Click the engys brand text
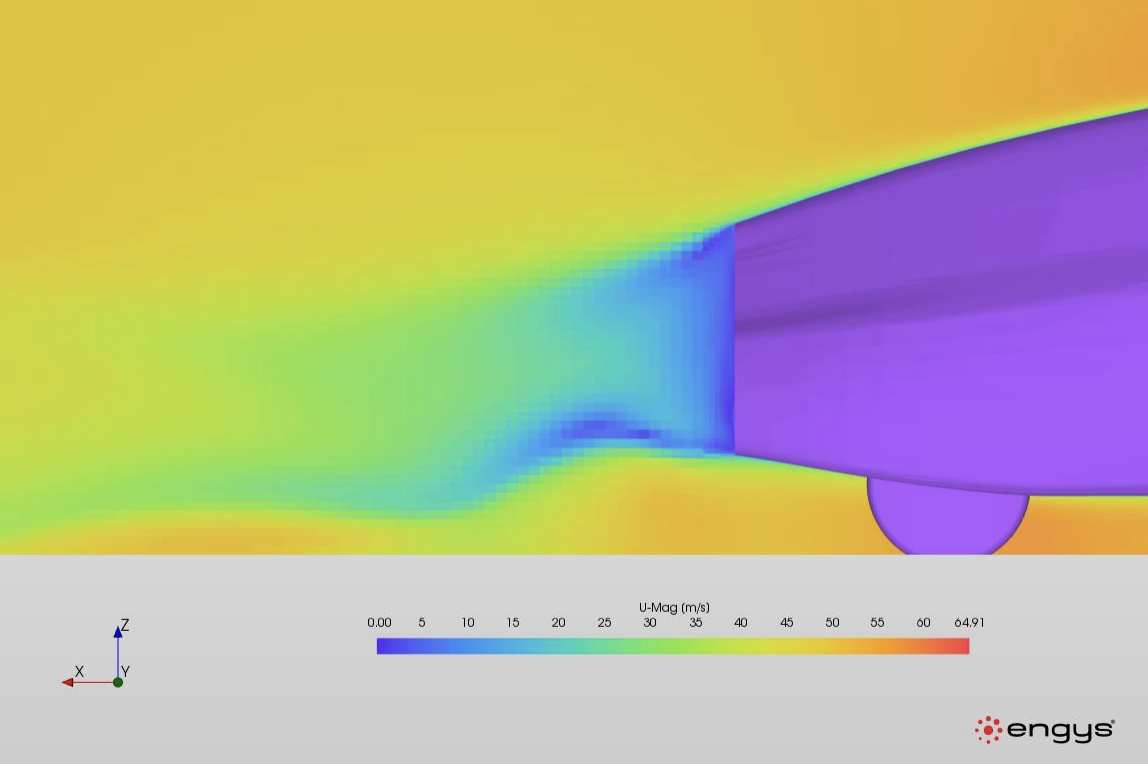 coord(1060,730)
